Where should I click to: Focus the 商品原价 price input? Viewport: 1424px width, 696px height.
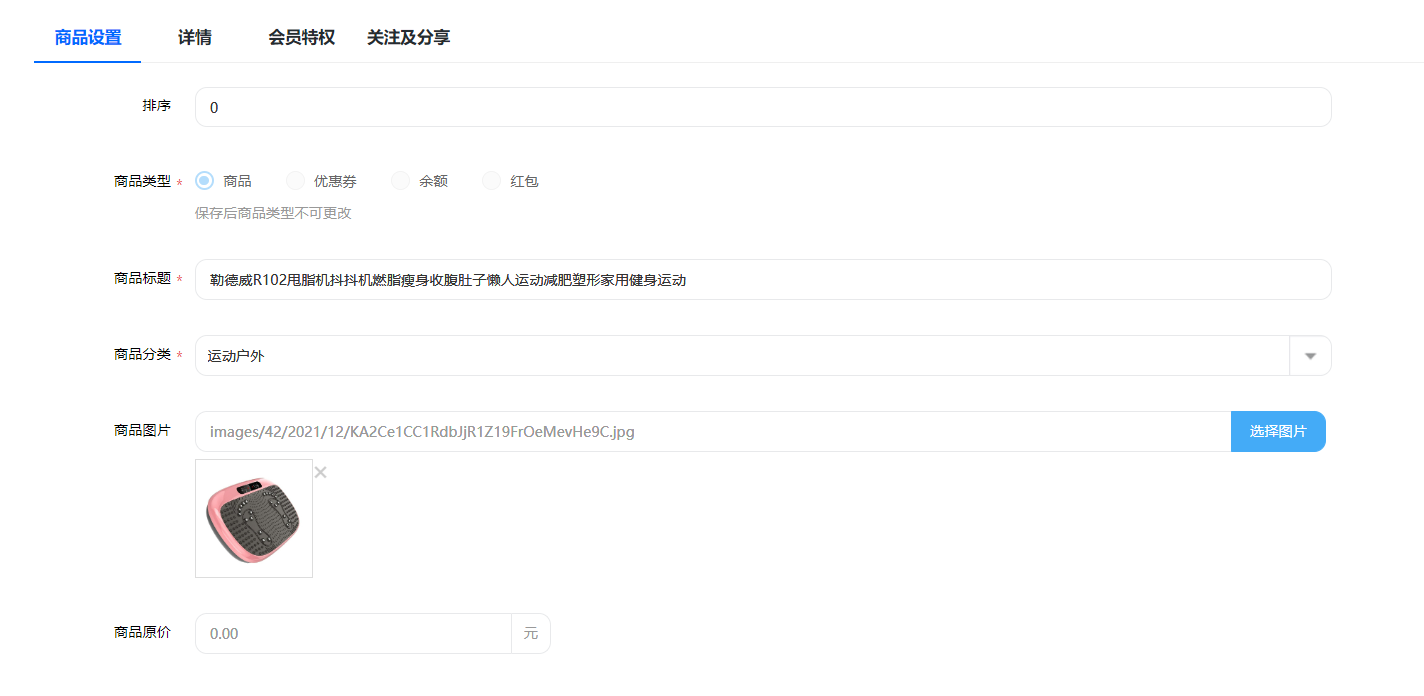(x=353, y=634)
